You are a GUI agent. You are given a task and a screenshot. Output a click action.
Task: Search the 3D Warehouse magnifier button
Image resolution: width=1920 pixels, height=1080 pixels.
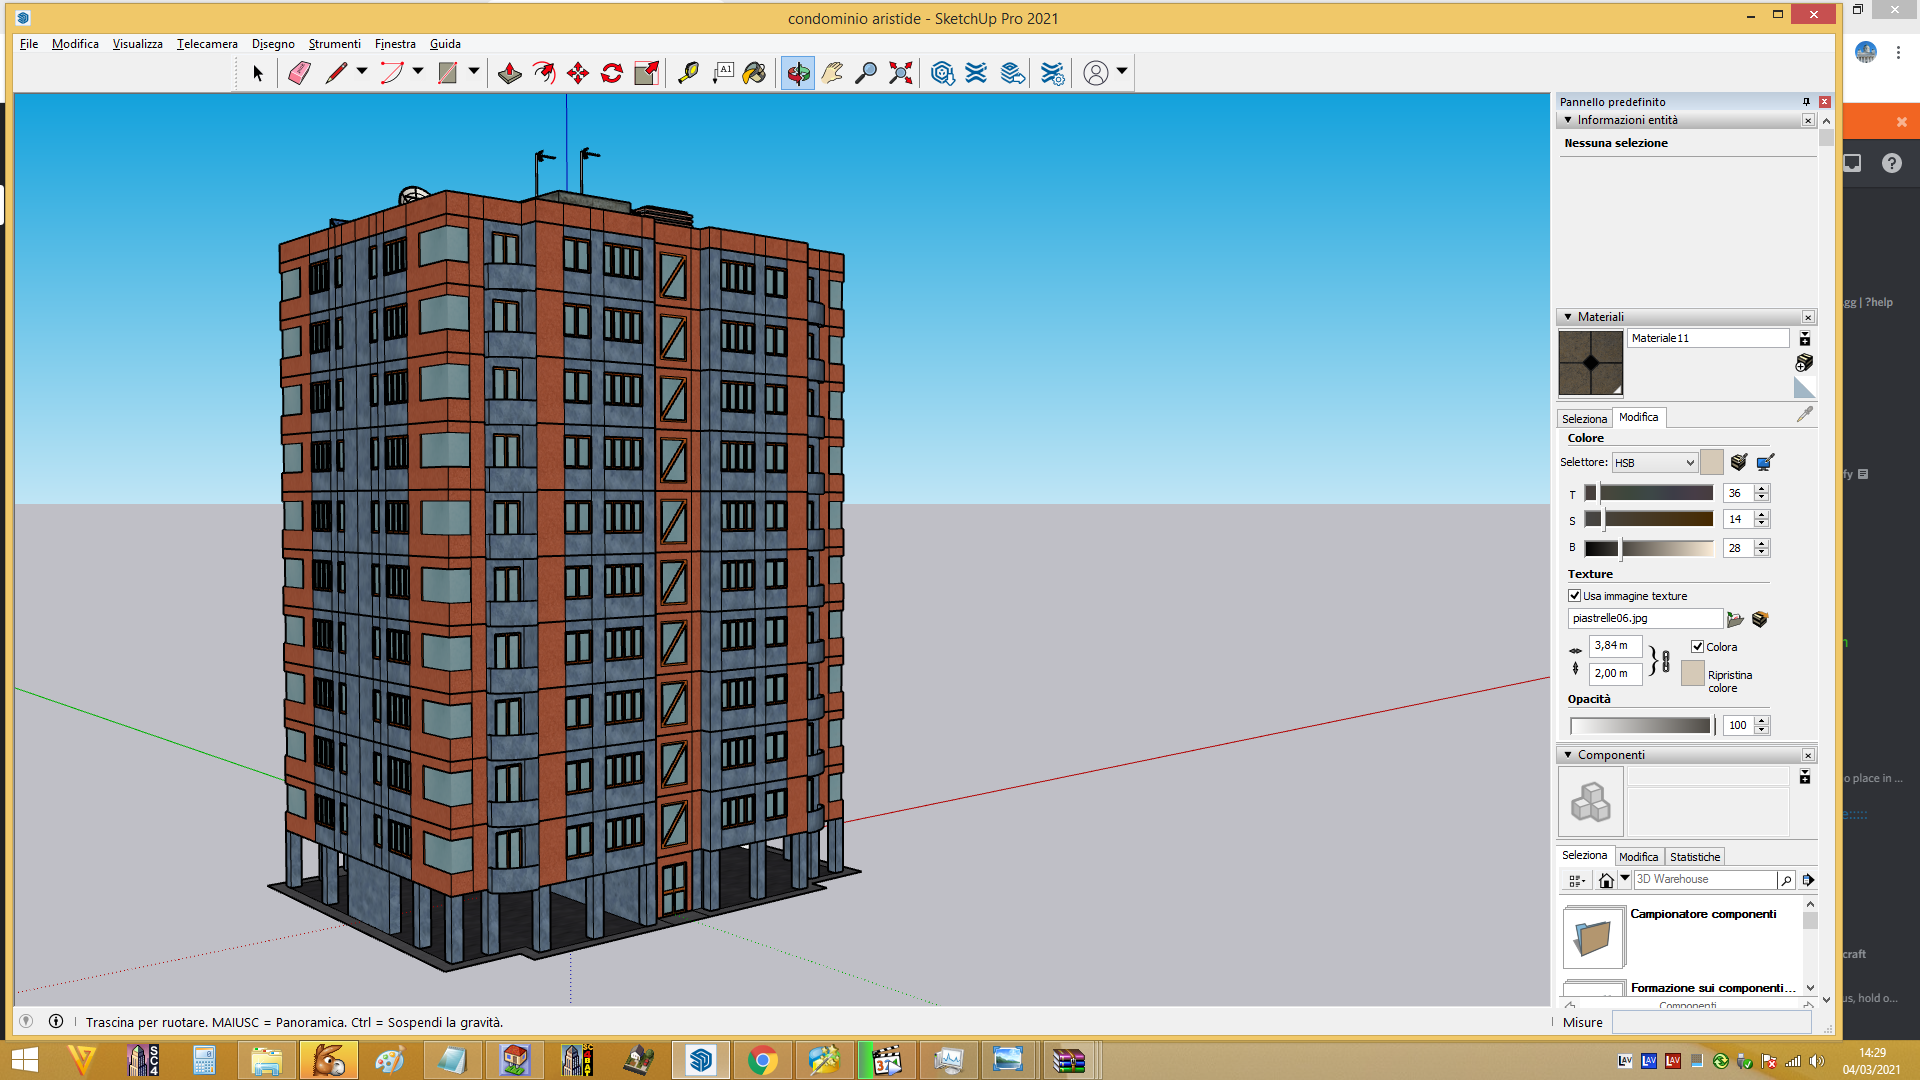tap(1786, 880)
